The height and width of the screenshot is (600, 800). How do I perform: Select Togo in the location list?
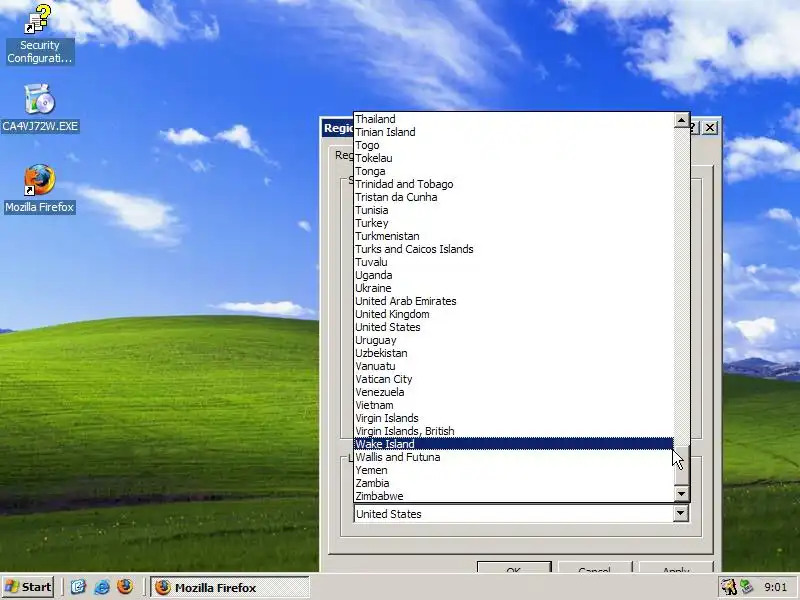coord(514,145)
